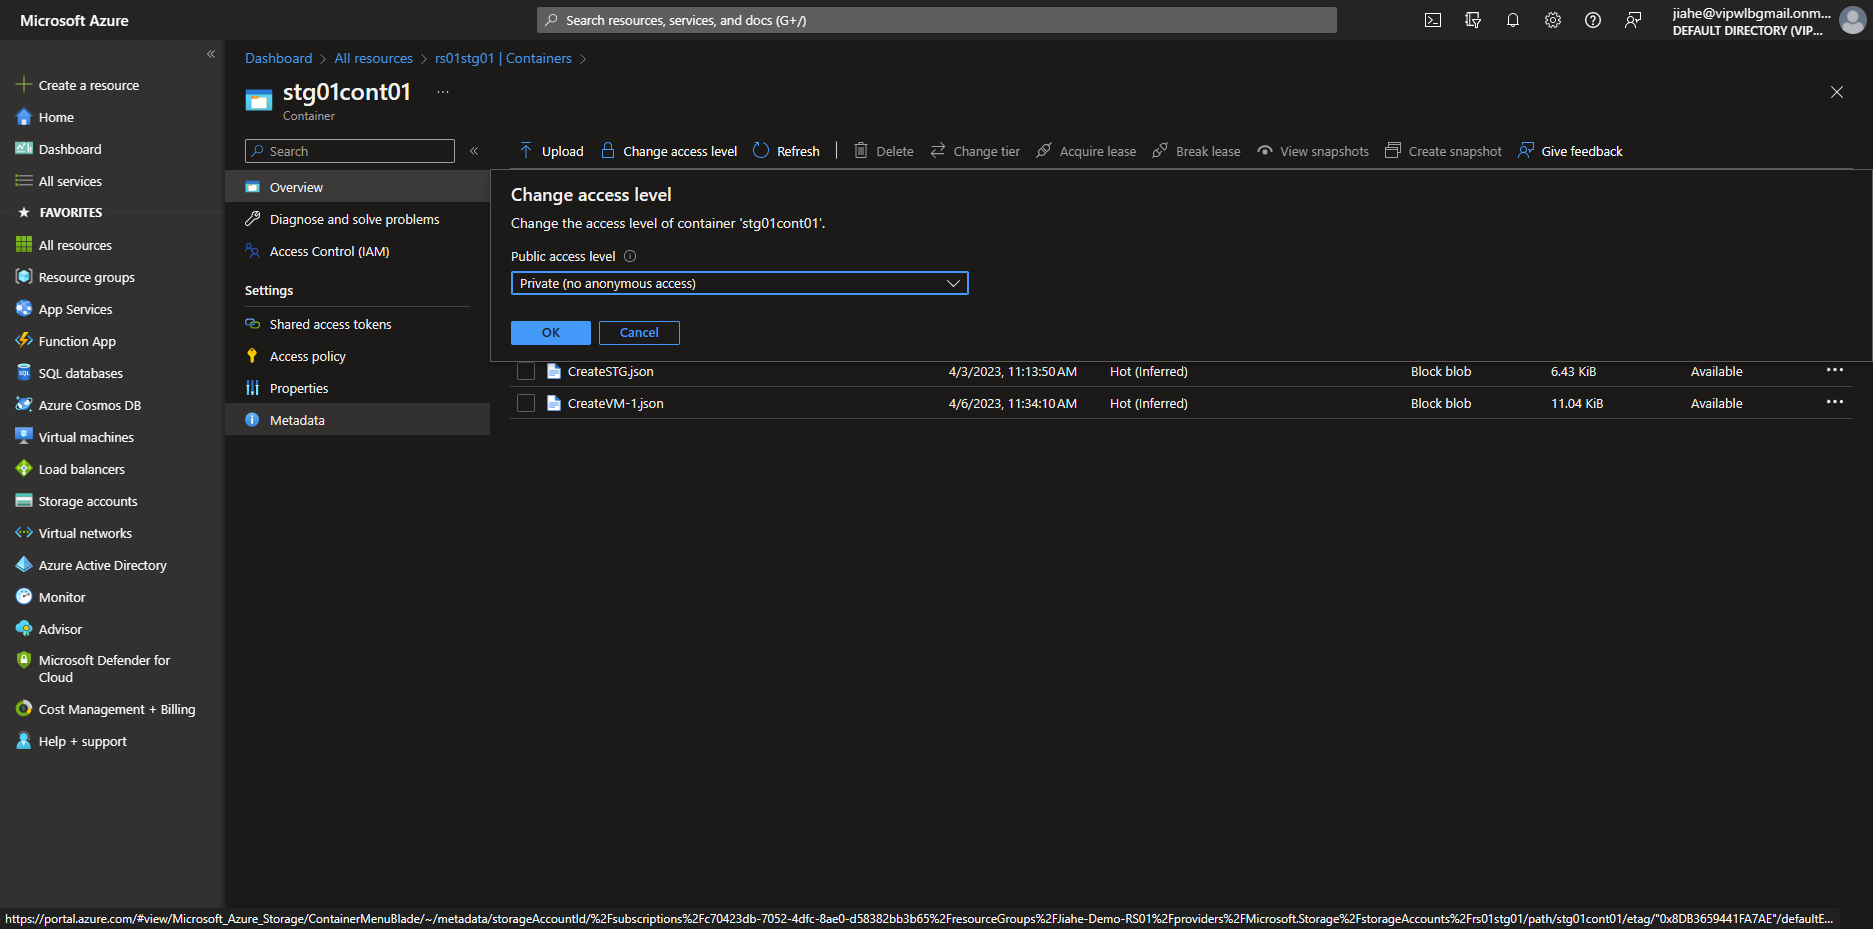
Task: Open Access Control (IAM)
Action: 357,251
